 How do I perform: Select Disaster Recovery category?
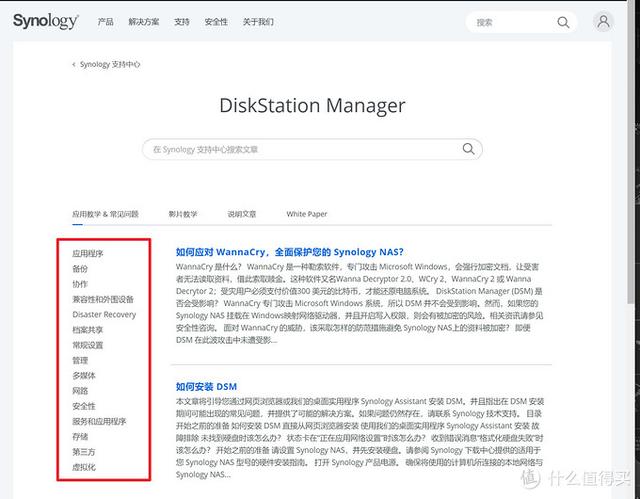point(104,315)
